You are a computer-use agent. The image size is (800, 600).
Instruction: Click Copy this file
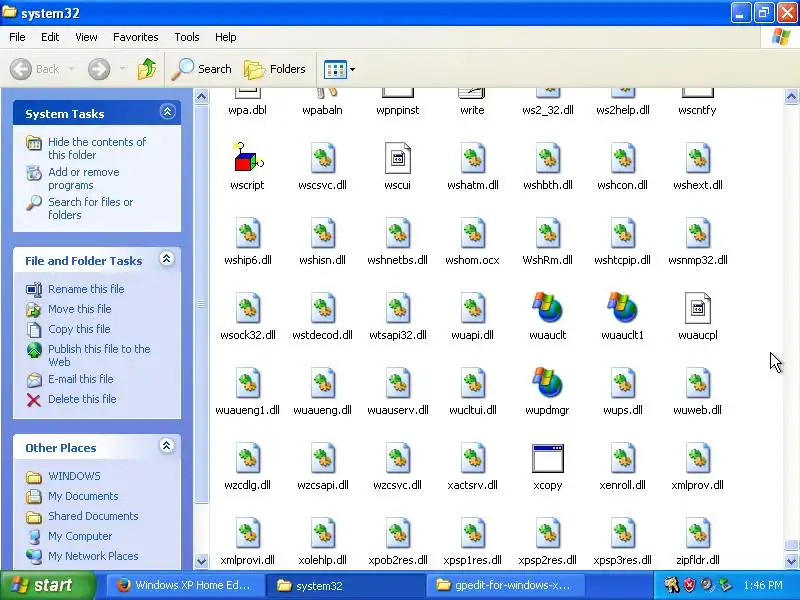click(x=79, y=329)
